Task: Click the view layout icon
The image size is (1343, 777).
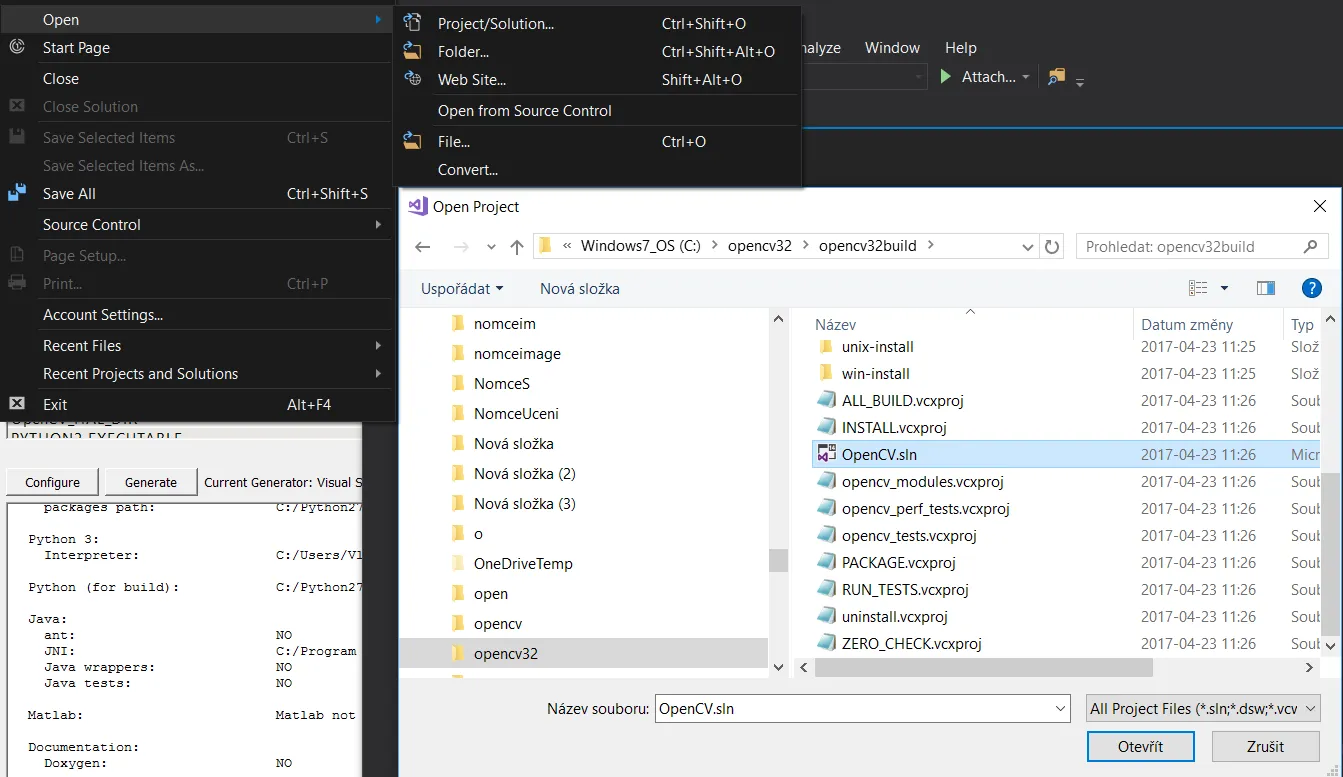Action: [1198, 288]
